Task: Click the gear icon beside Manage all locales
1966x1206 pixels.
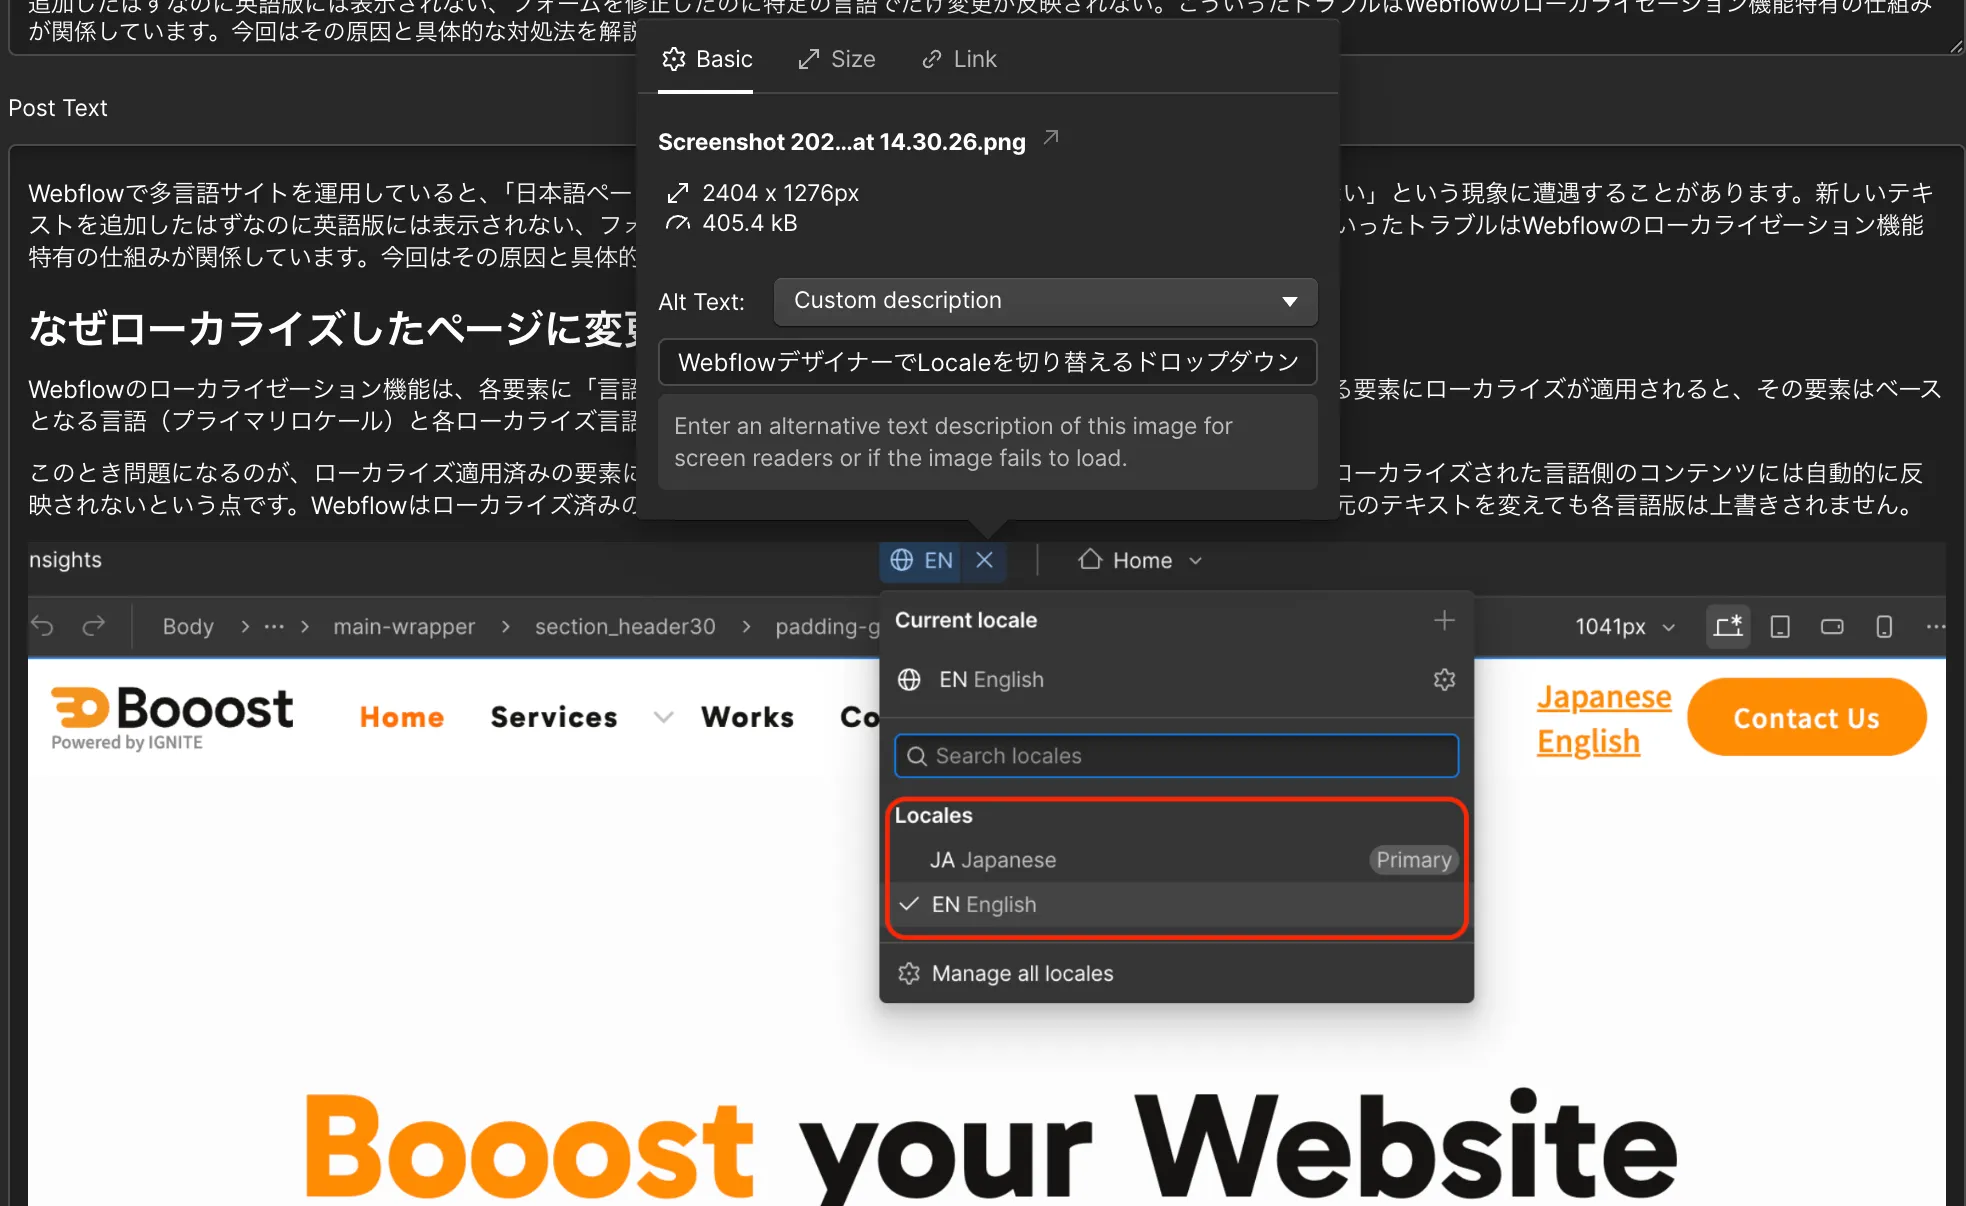Action: coord(909,974)
